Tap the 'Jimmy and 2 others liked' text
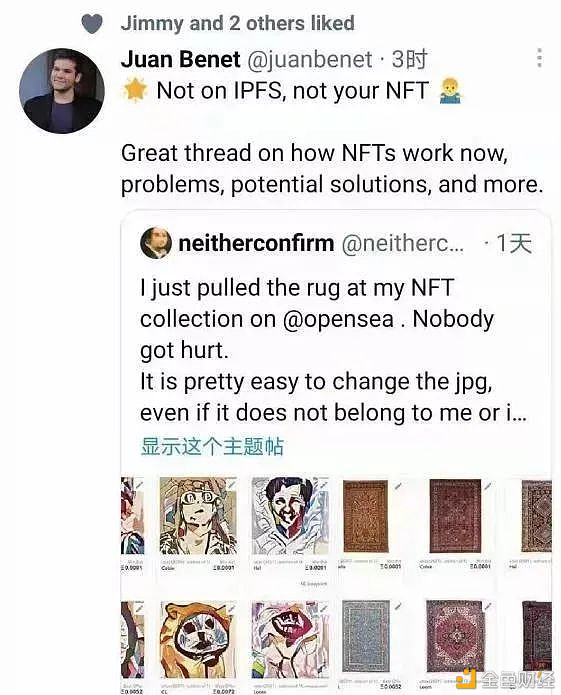Viewport: 561px width, 695px height. click(x=238, y=23)
